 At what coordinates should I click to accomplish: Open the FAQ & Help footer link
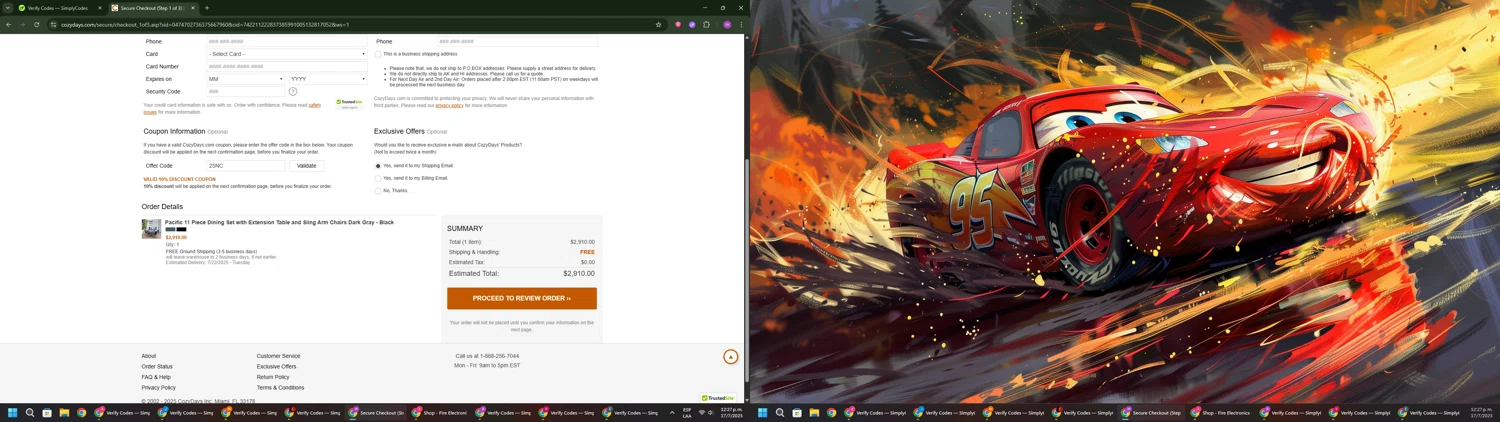[x=156, y=377]
